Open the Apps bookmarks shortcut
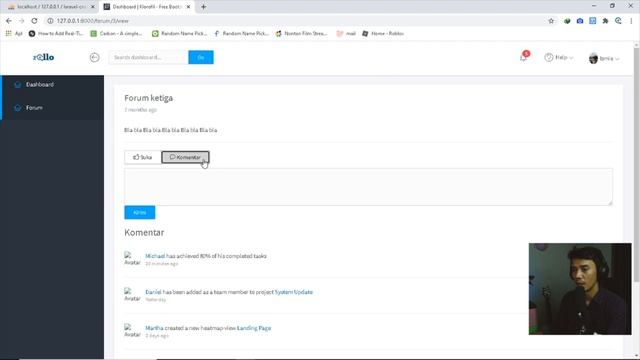The image size is (640, 360). click(x=14, y=33)
